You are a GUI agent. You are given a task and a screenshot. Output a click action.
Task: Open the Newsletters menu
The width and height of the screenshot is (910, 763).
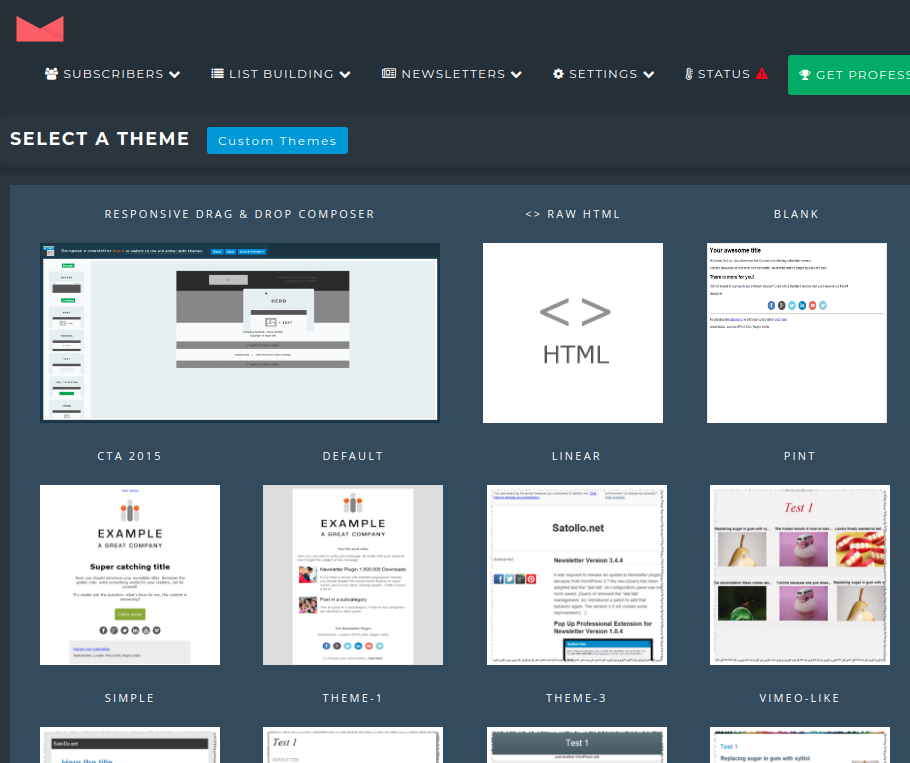(452, 74)
